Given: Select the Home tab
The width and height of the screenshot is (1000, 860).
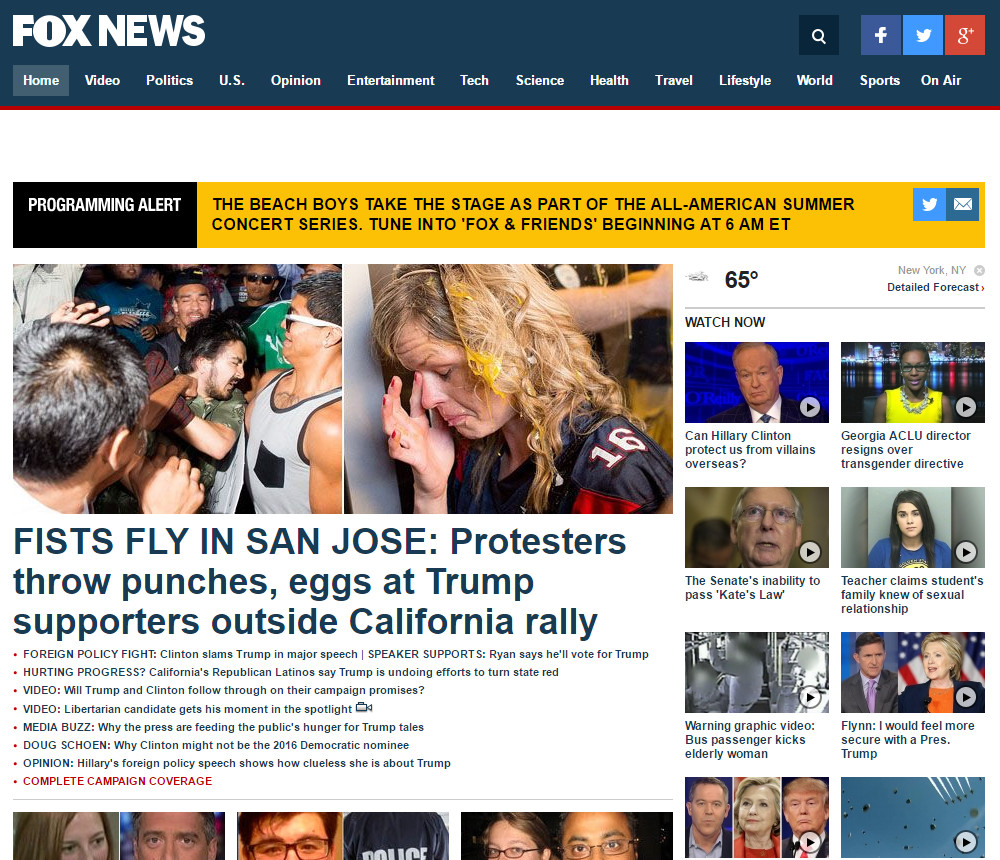Looking at the screenshot, I should (41, 80).
